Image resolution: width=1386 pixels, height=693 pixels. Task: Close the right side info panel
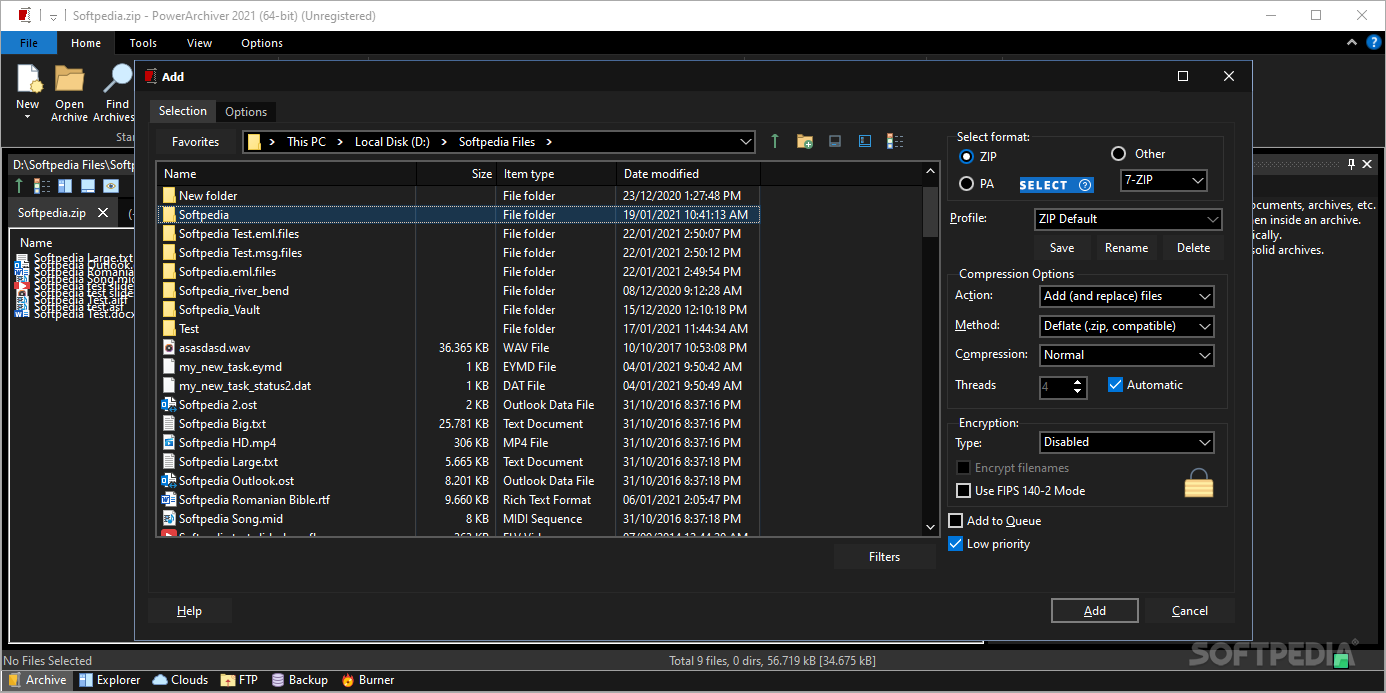point(1368,164)
